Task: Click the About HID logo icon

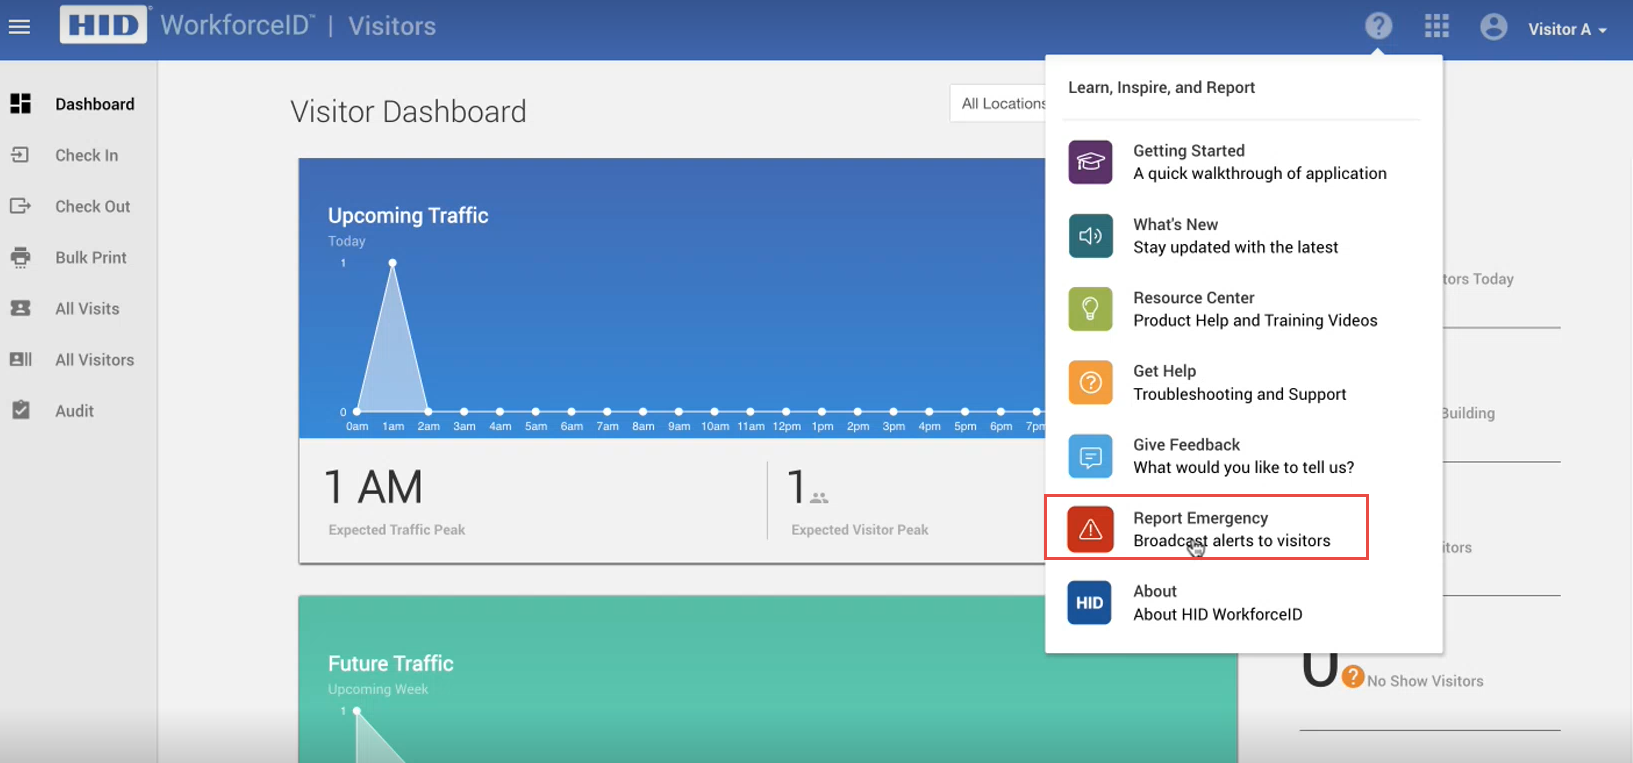Action: [x=1090, y=603]
